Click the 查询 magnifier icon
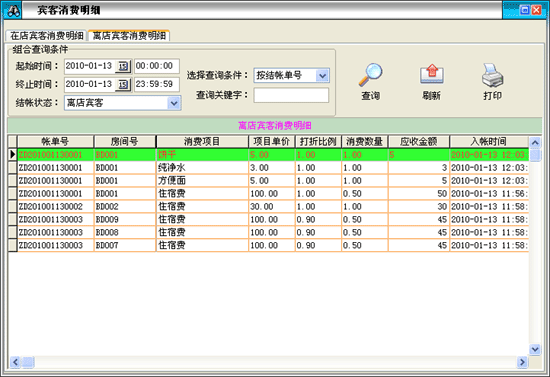The height and width of the screenshot is (377, 550). (x=370, y=74)
